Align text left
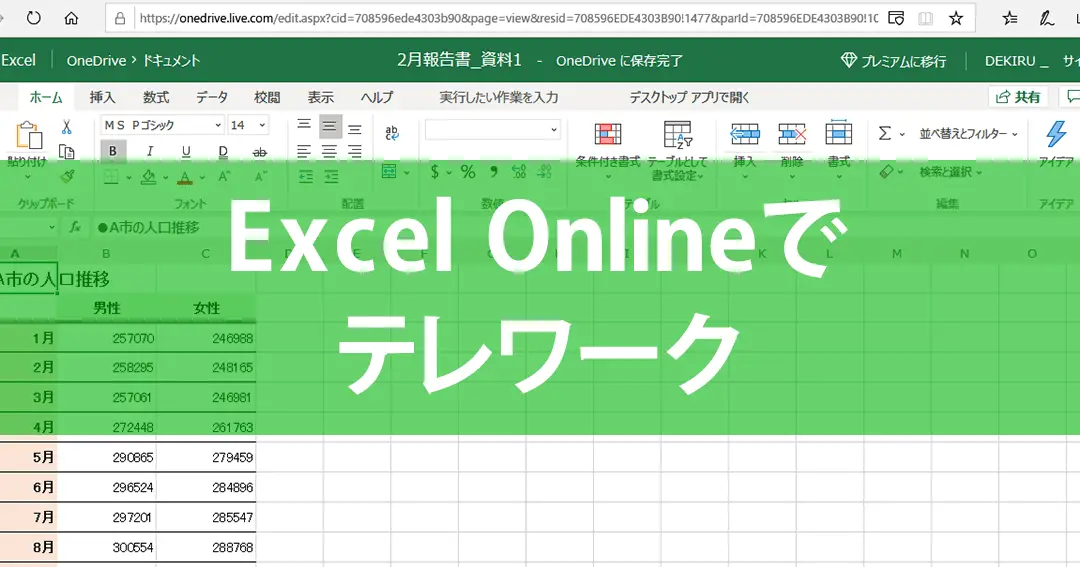Screen dimensions: 1080x567 click(304, 151)
